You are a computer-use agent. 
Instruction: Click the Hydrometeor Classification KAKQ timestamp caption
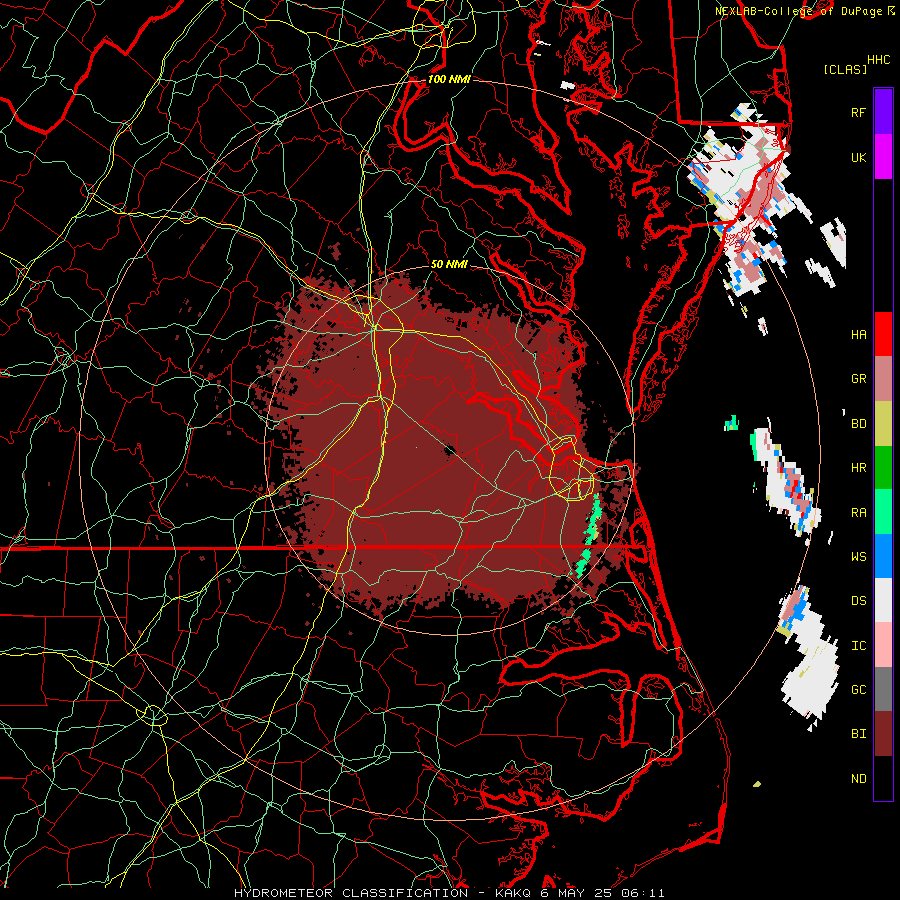point(449,893)
